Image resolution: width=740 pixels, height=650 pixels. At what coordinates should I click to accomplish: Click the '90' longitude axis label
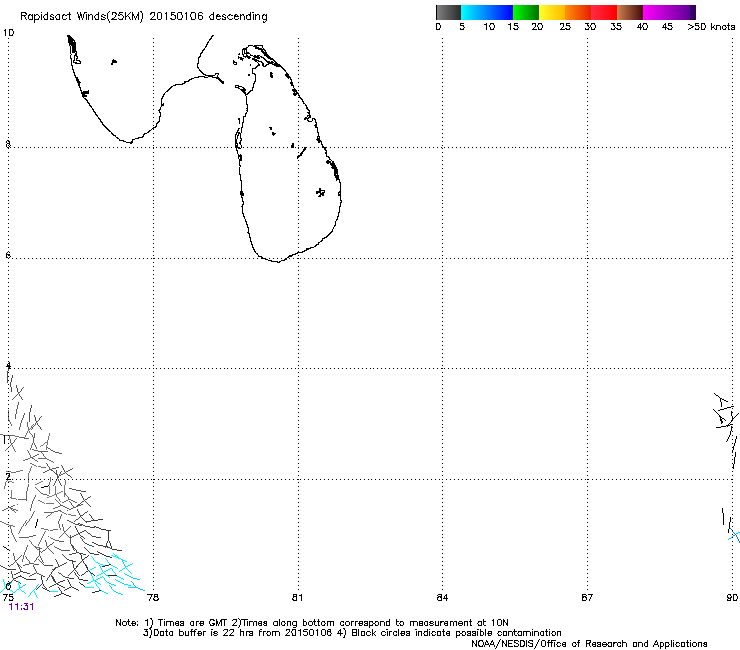[732, 598]
